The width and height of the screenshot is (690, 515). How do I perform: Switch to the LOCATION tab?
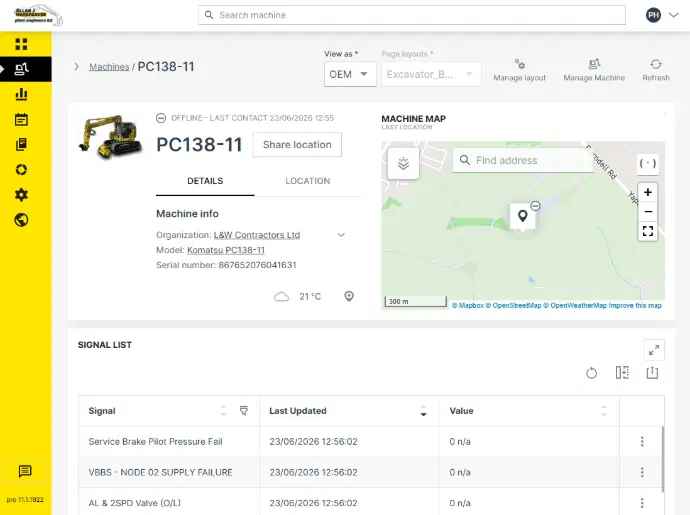click(308, 181)
